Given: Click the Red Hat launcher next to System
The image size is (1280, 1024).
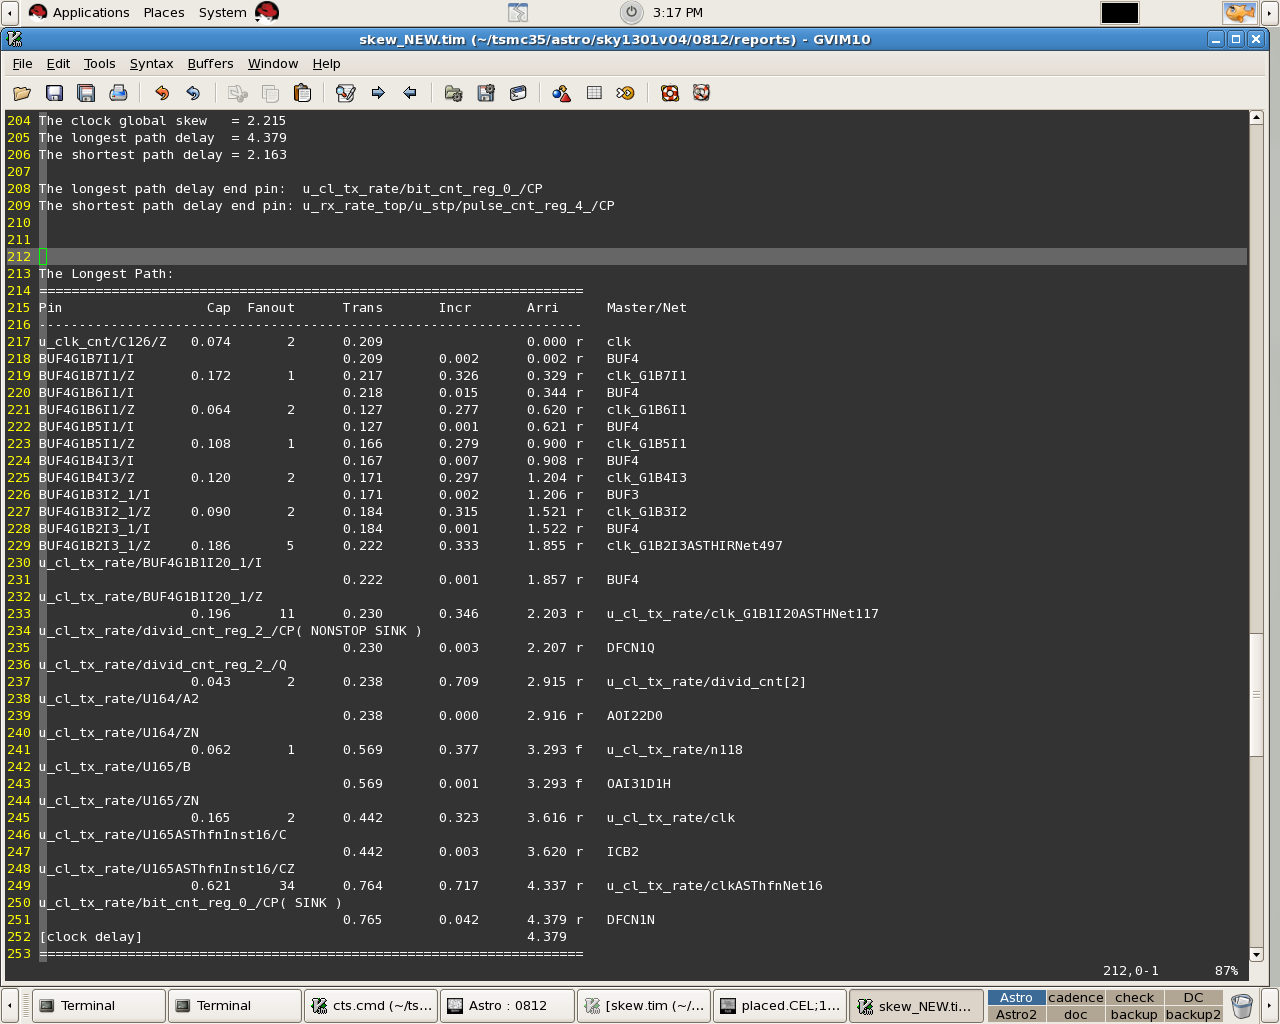Looking at the screenshot, I should click(x=267, y=12).
